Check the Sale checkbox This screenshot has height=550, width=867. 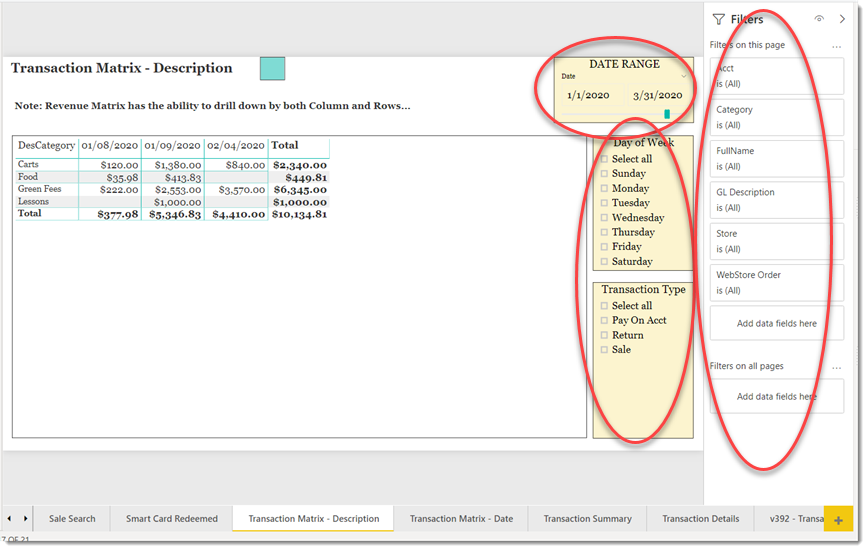tap(604, 350)
